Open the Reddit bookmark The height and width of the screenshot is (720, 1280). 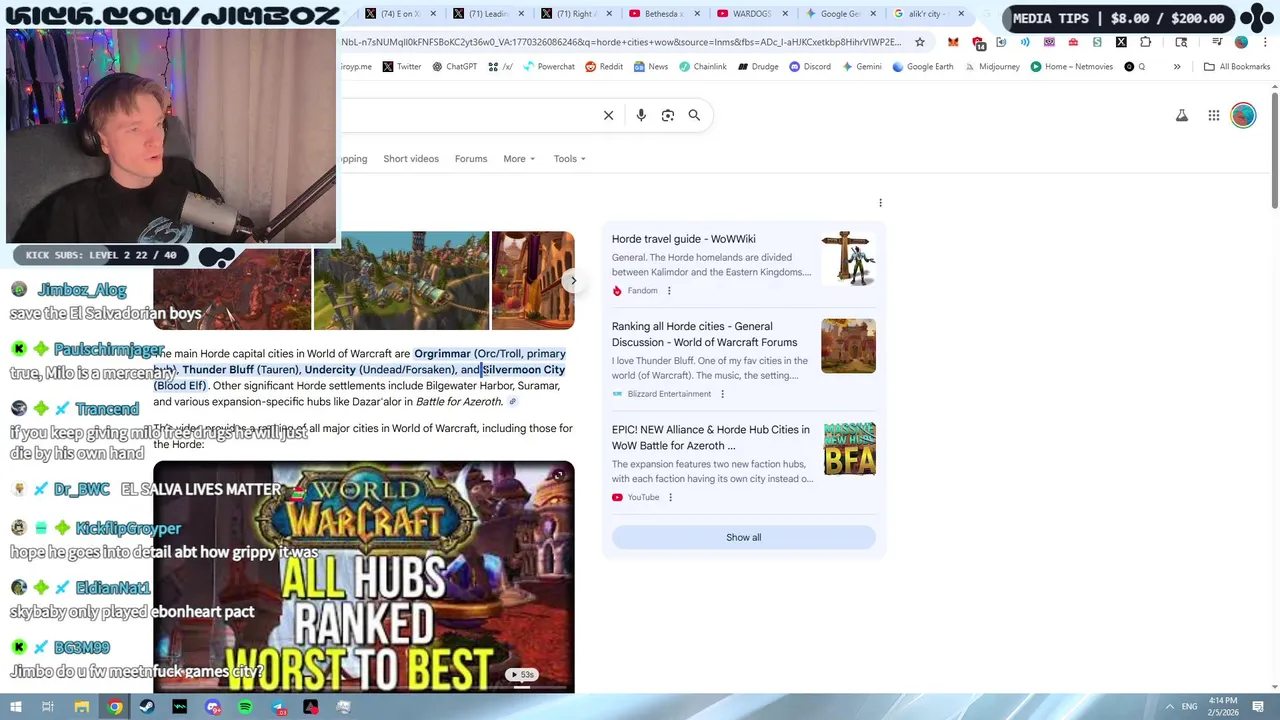coord(604,67)
